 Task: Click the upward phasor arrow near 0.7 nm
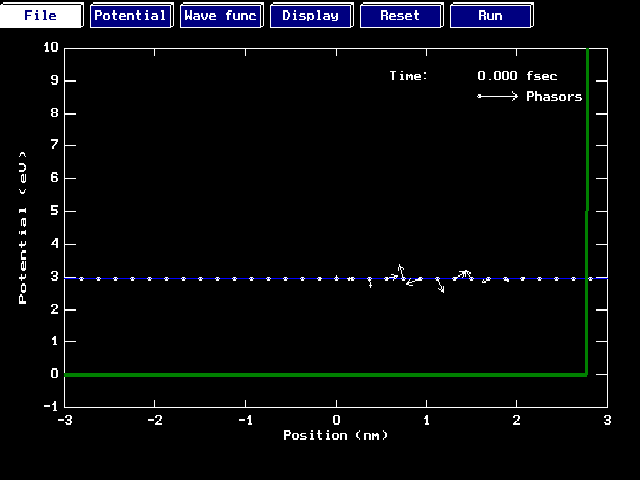[402, 272]
